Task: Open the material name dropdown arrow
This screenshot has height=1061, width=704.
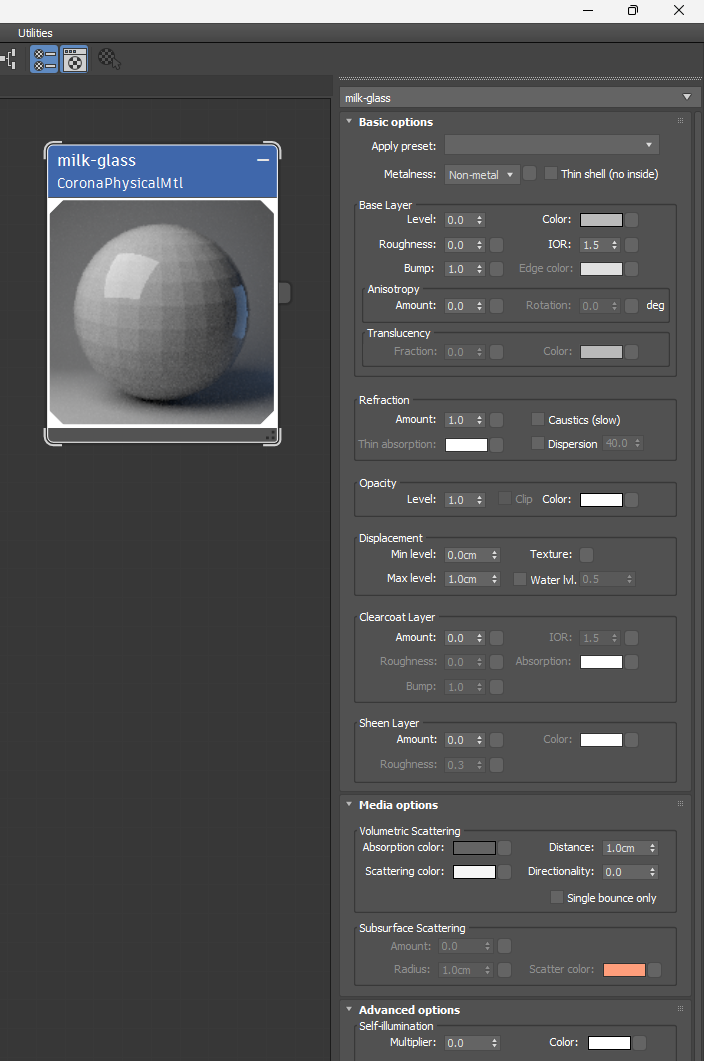Action: pos(687,97)
